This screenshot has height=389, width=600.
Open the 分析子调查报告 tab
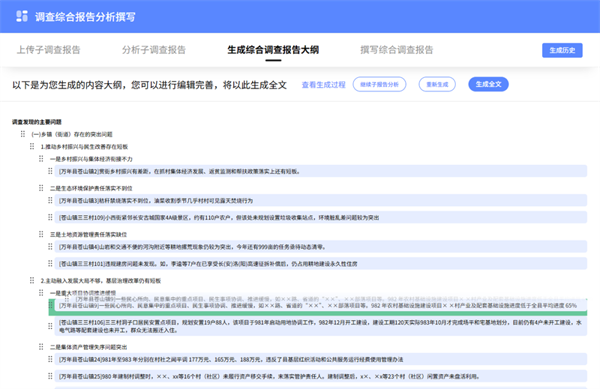[x=154, y=50]
